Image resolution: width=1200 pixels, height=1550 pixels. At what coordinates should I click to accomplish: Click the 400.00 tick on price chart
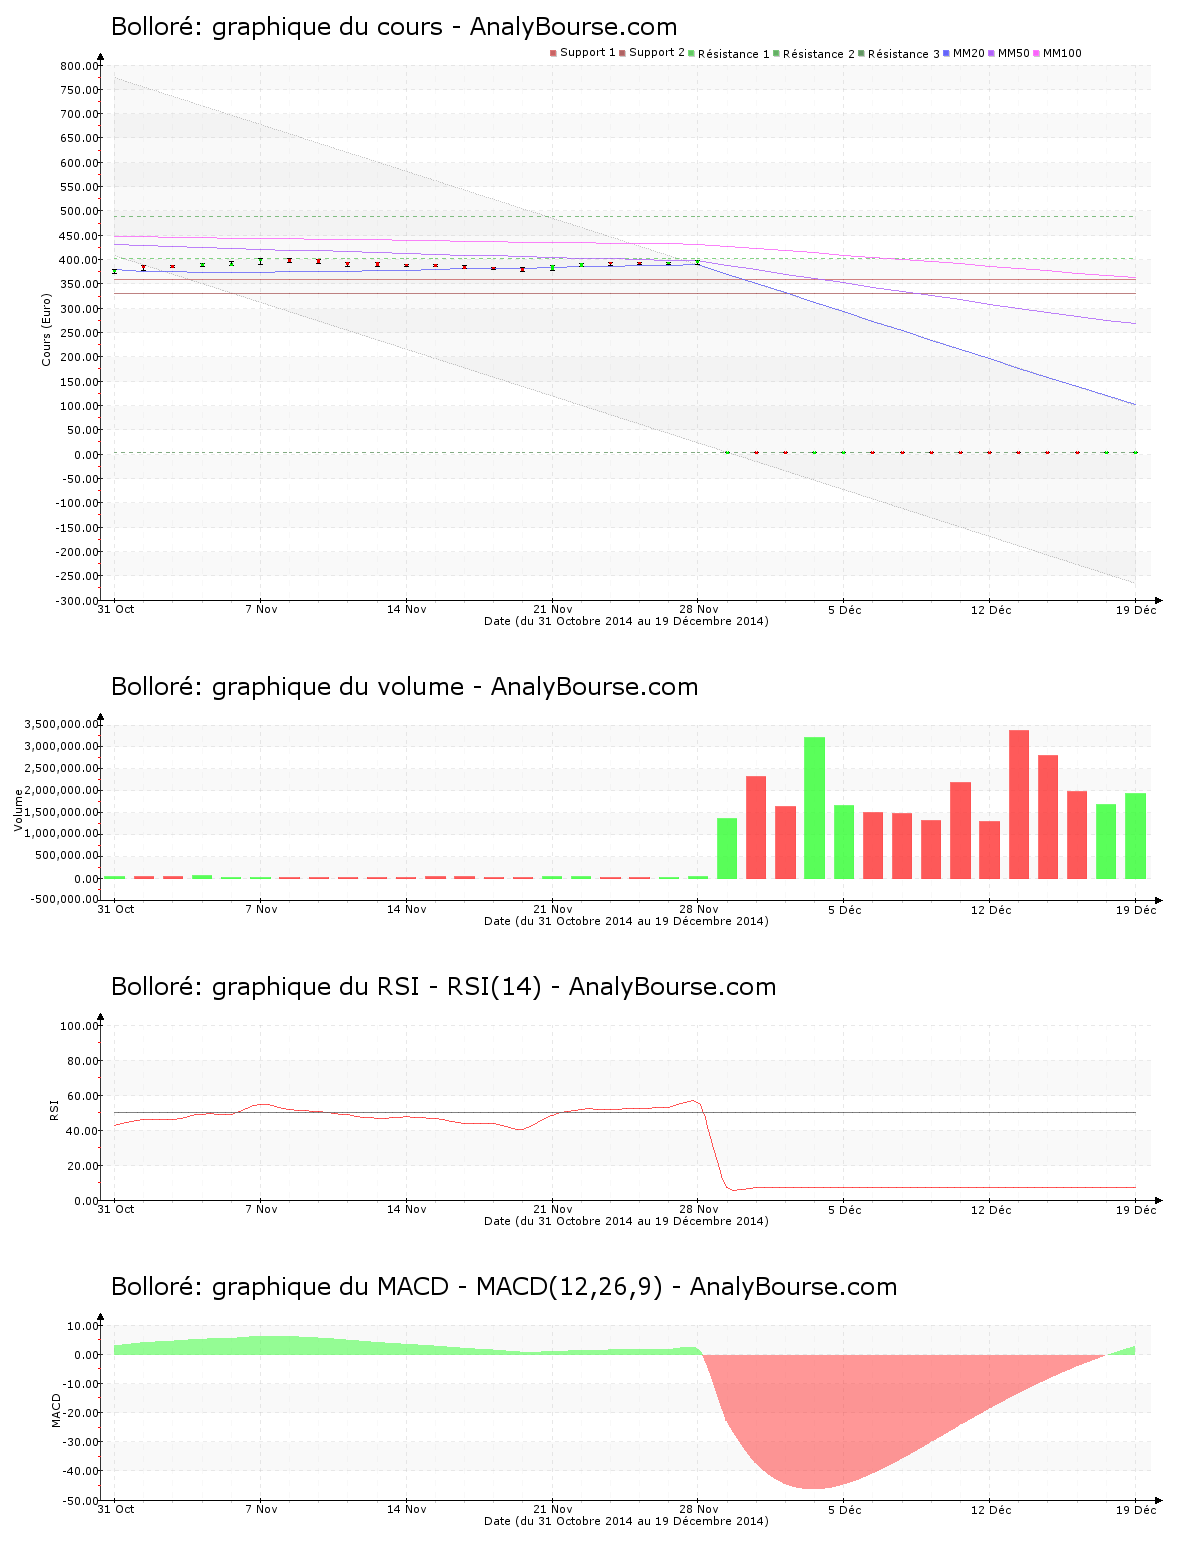point(79,260)
